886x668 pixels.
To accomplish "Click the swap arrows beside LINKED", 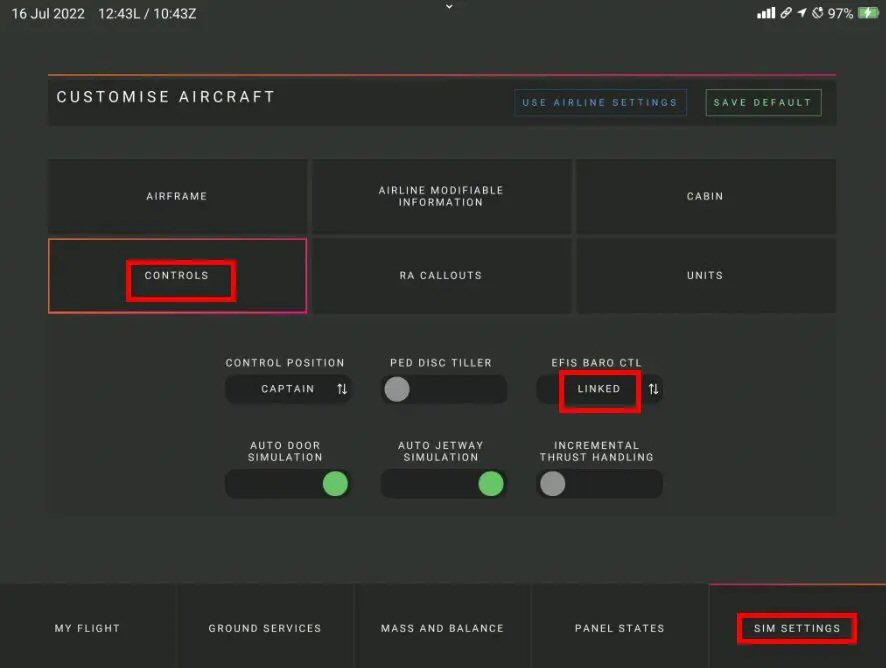I will pyautogui.click(x=653, y=389).
